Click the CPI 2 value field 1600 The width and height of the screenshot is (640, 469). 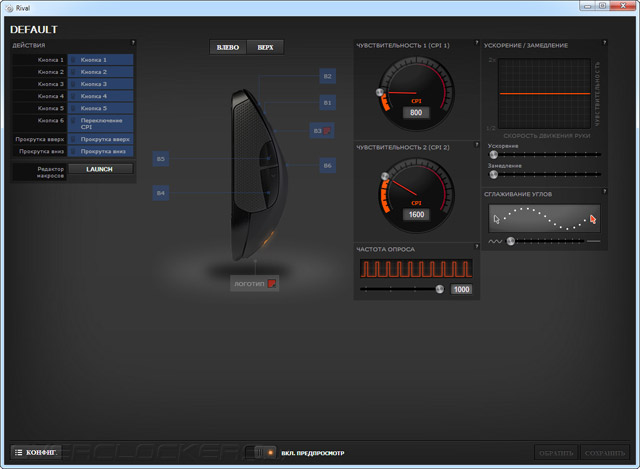point(416,214)
